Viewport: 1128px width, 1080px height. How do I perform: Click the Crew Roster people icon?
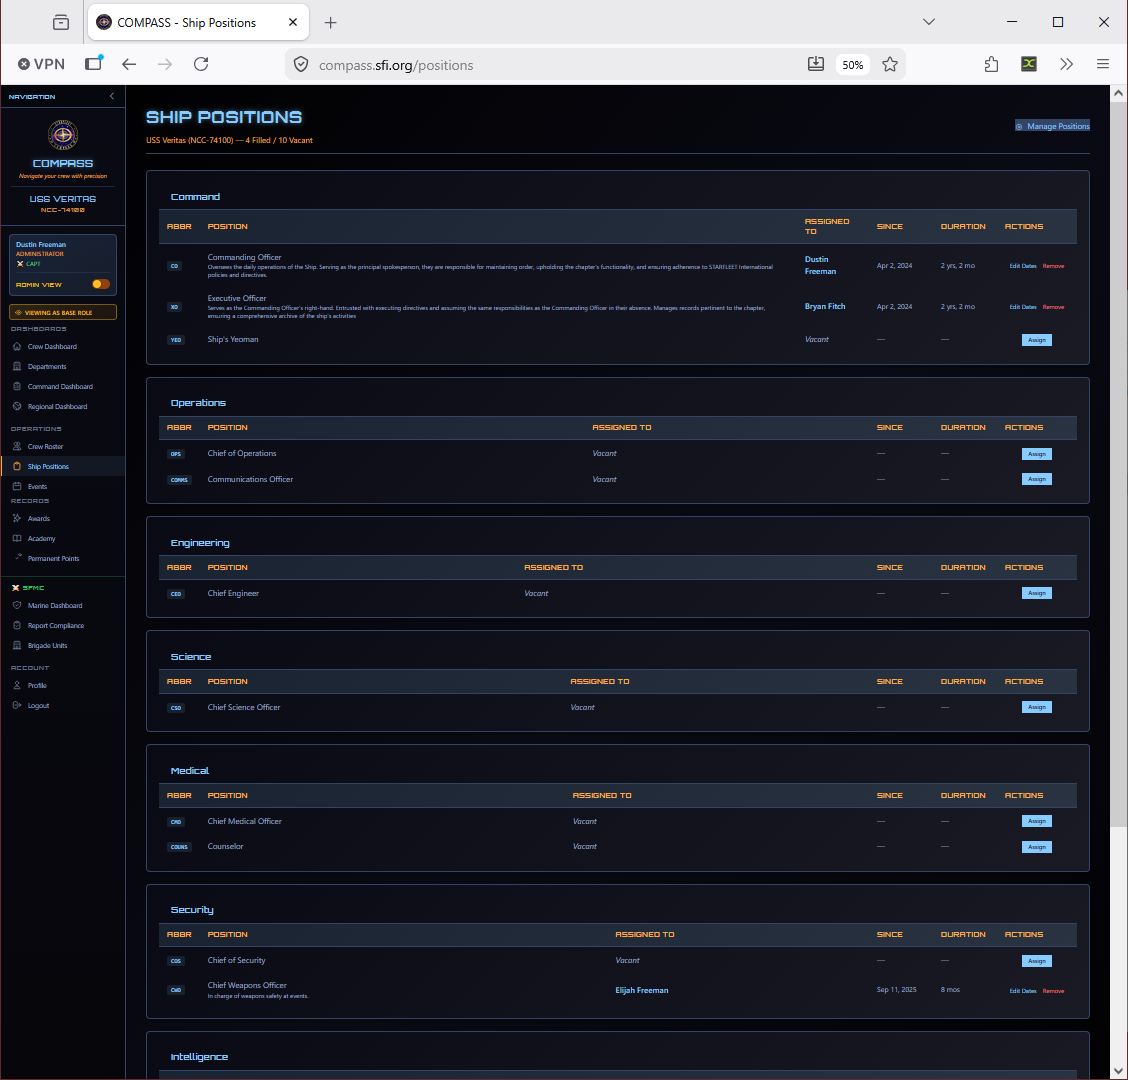[17, 446]
